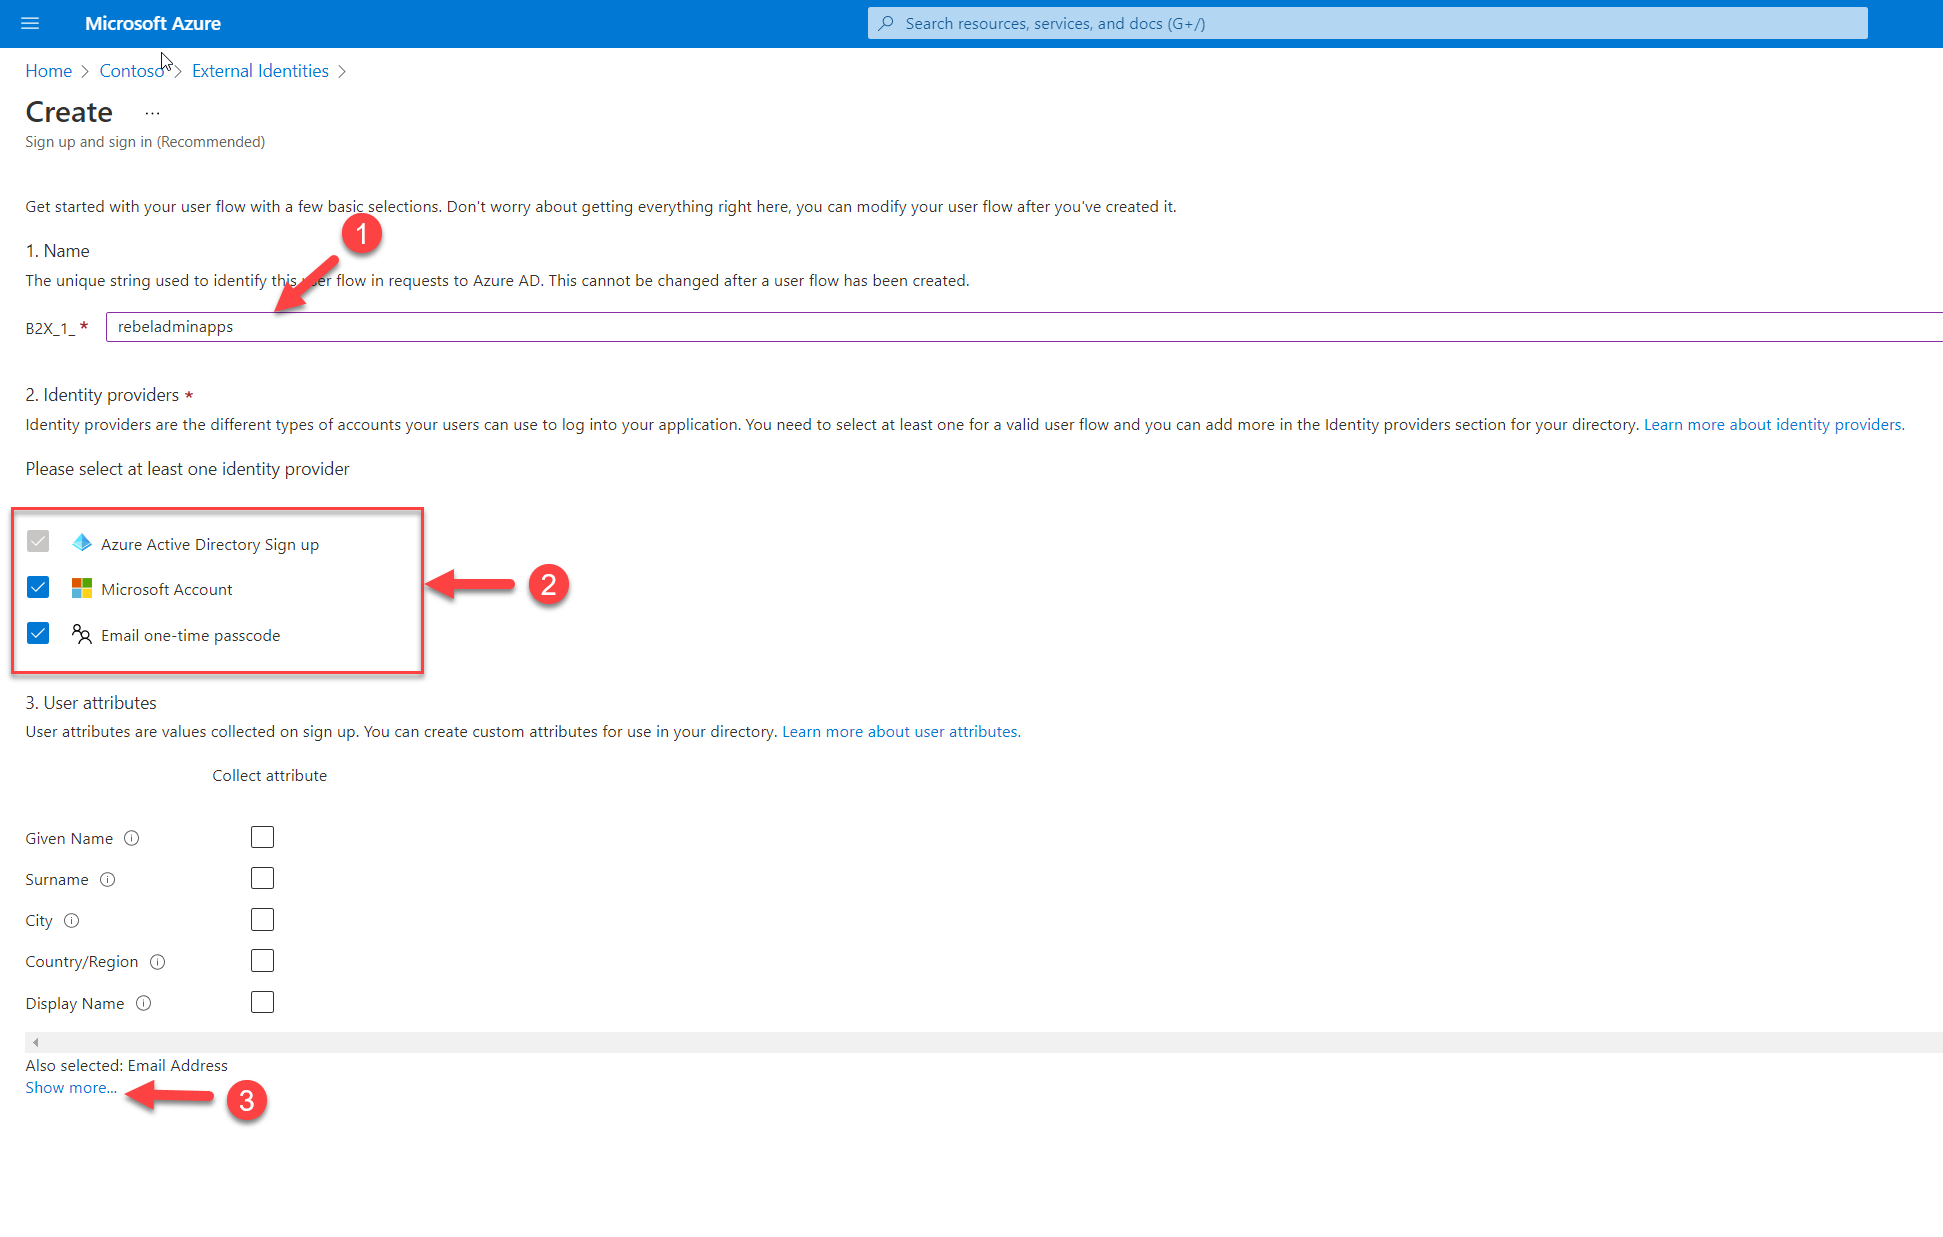Show info tooltip for City
The height and width of the screenshot is (1237, 1943).
tap(72, 920)
